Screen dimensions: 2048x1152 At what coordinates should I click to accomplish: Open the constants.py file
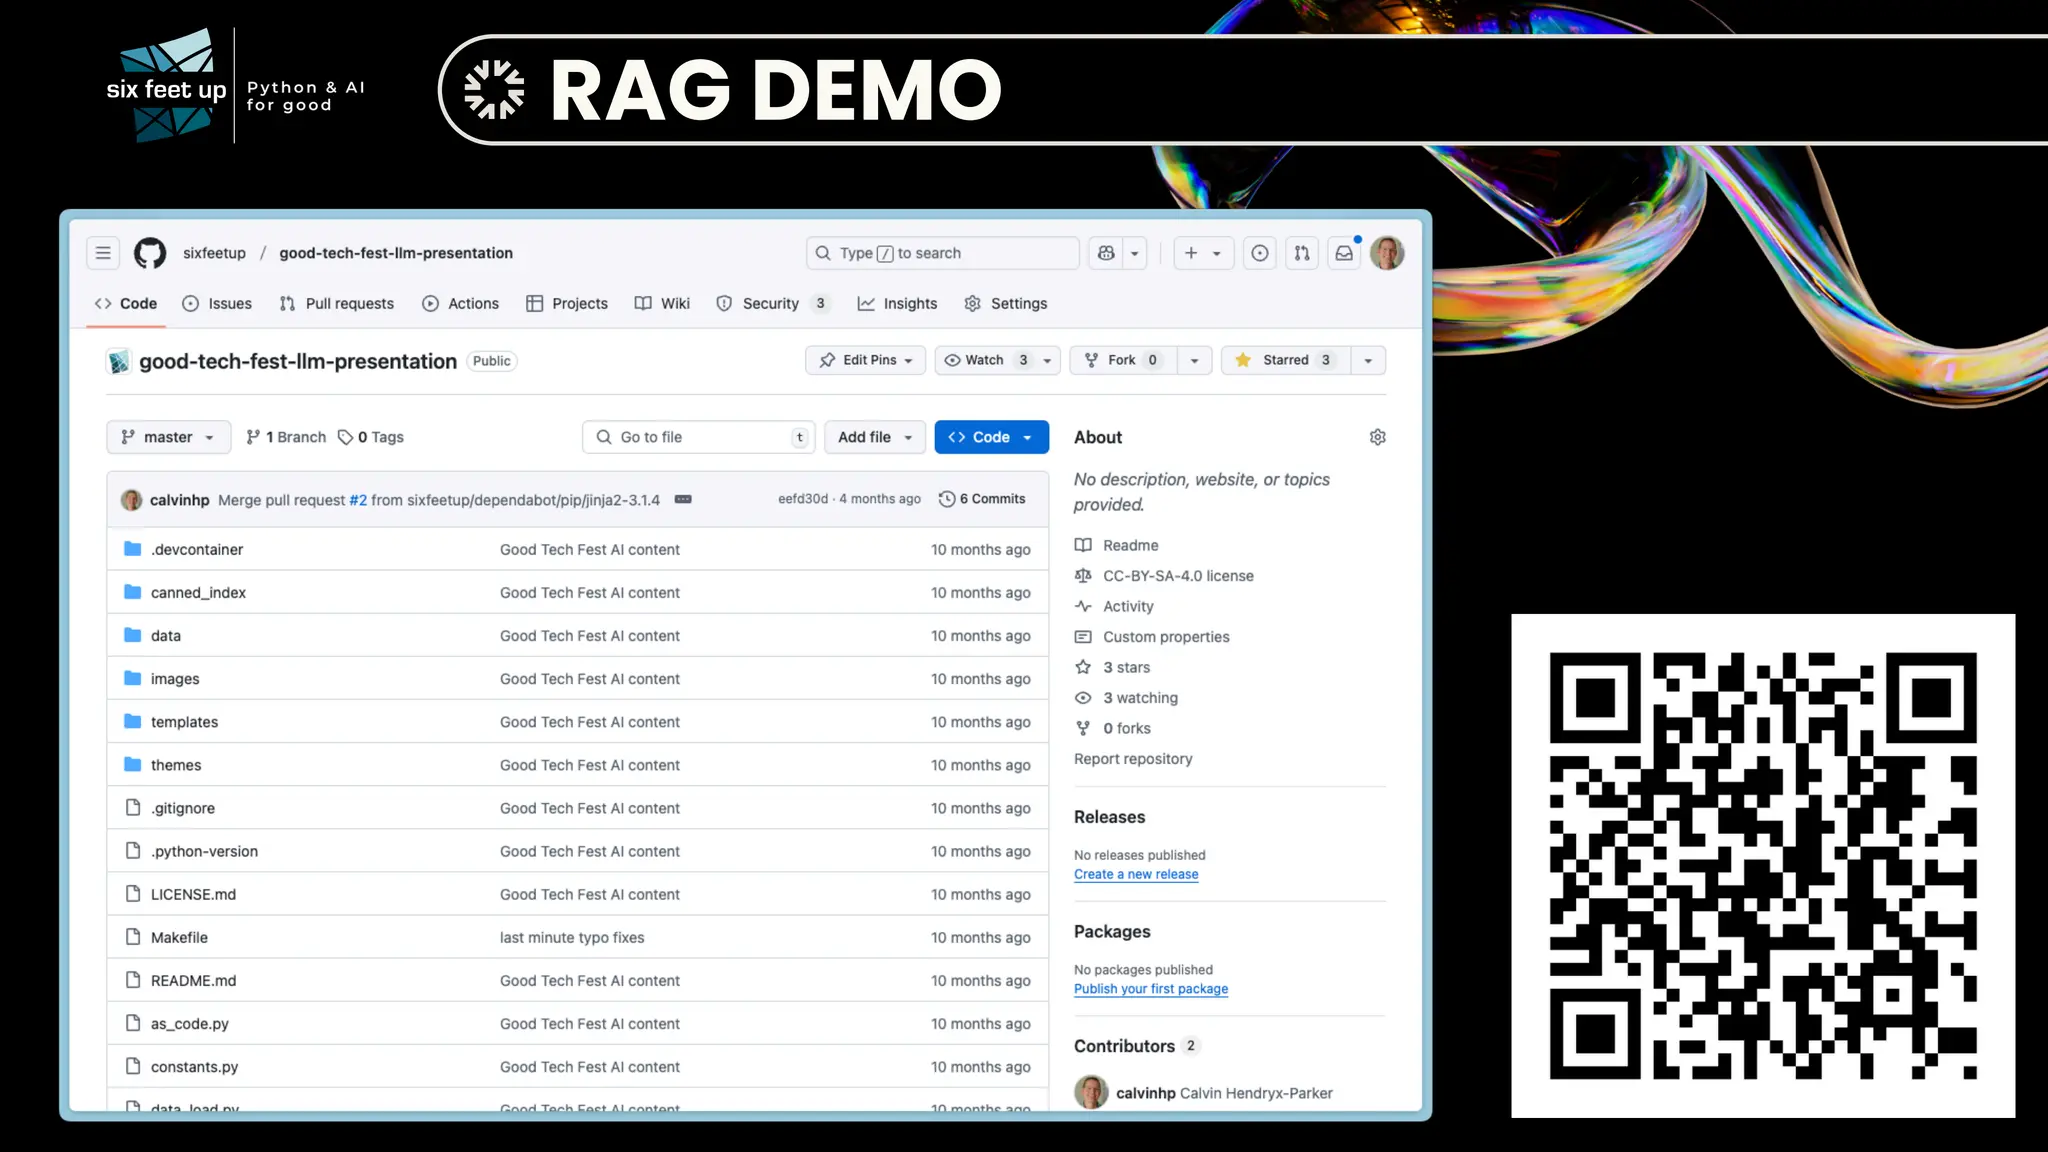(194, 1066)
